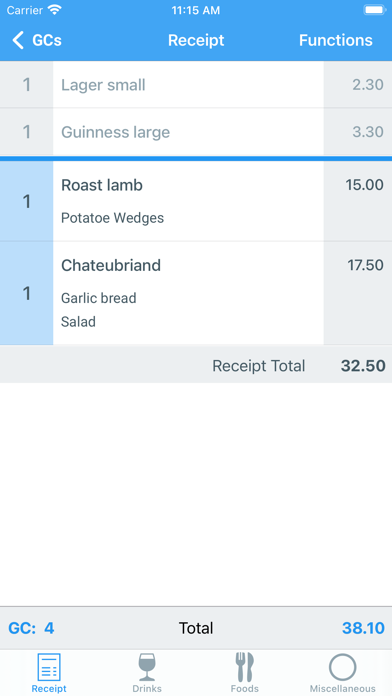Go back to GCs list
This screenshot has width=392, height=696.
pyautogui.click(x=37, y=40)
